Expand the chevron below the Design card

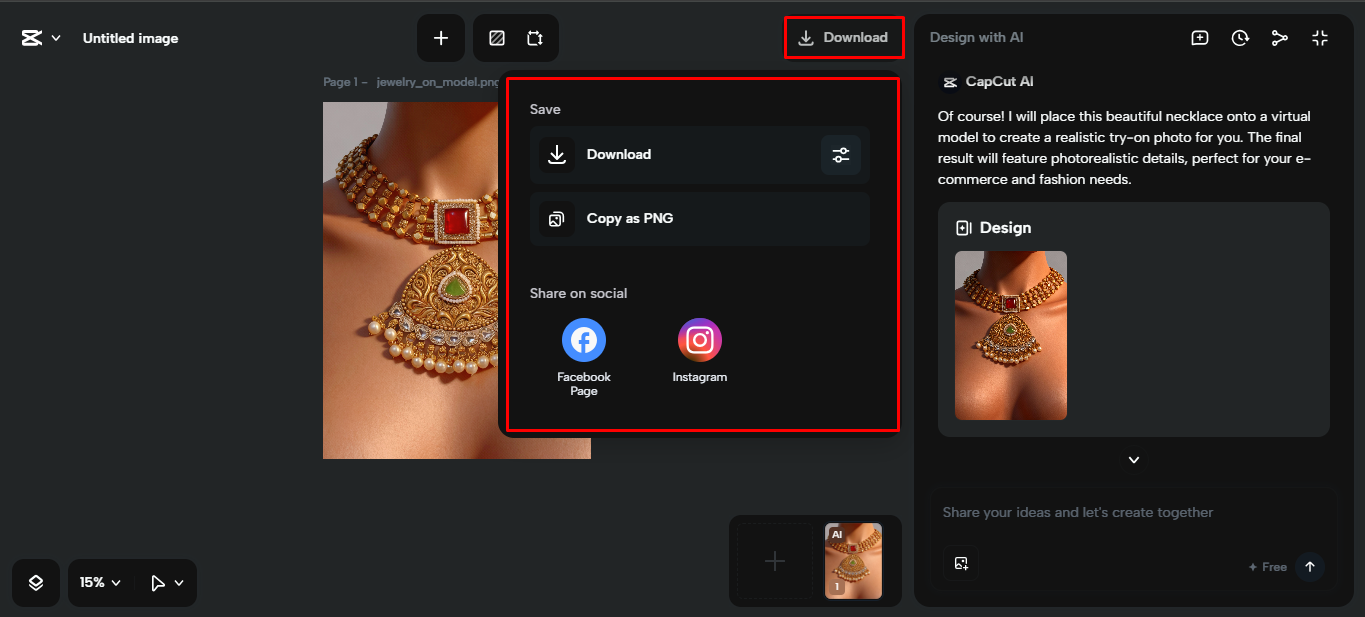point(1133,460)
